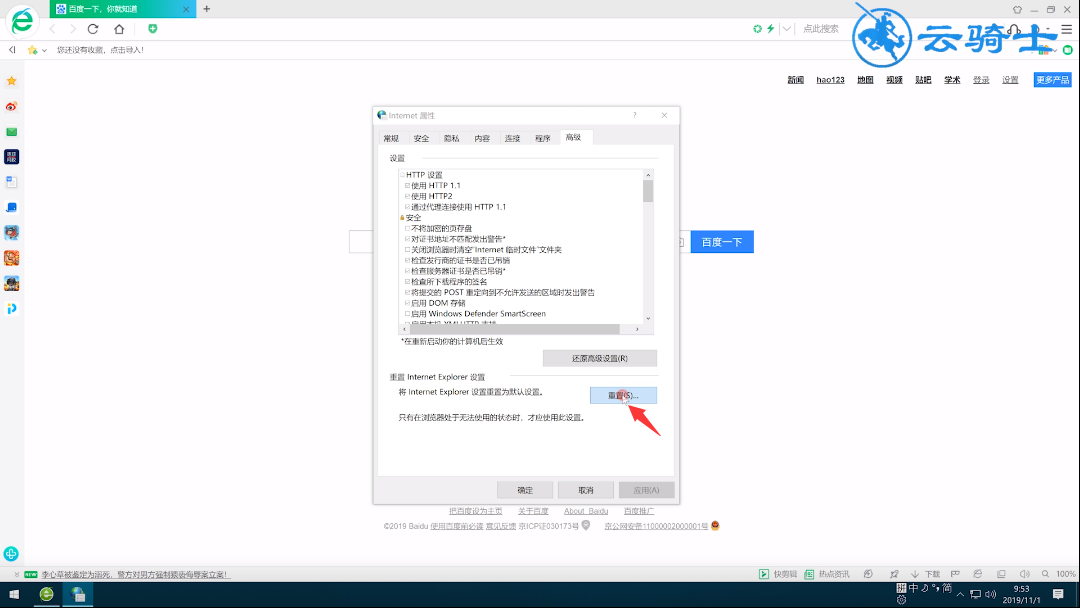Go to the browser home page icon

pos(119,29)
